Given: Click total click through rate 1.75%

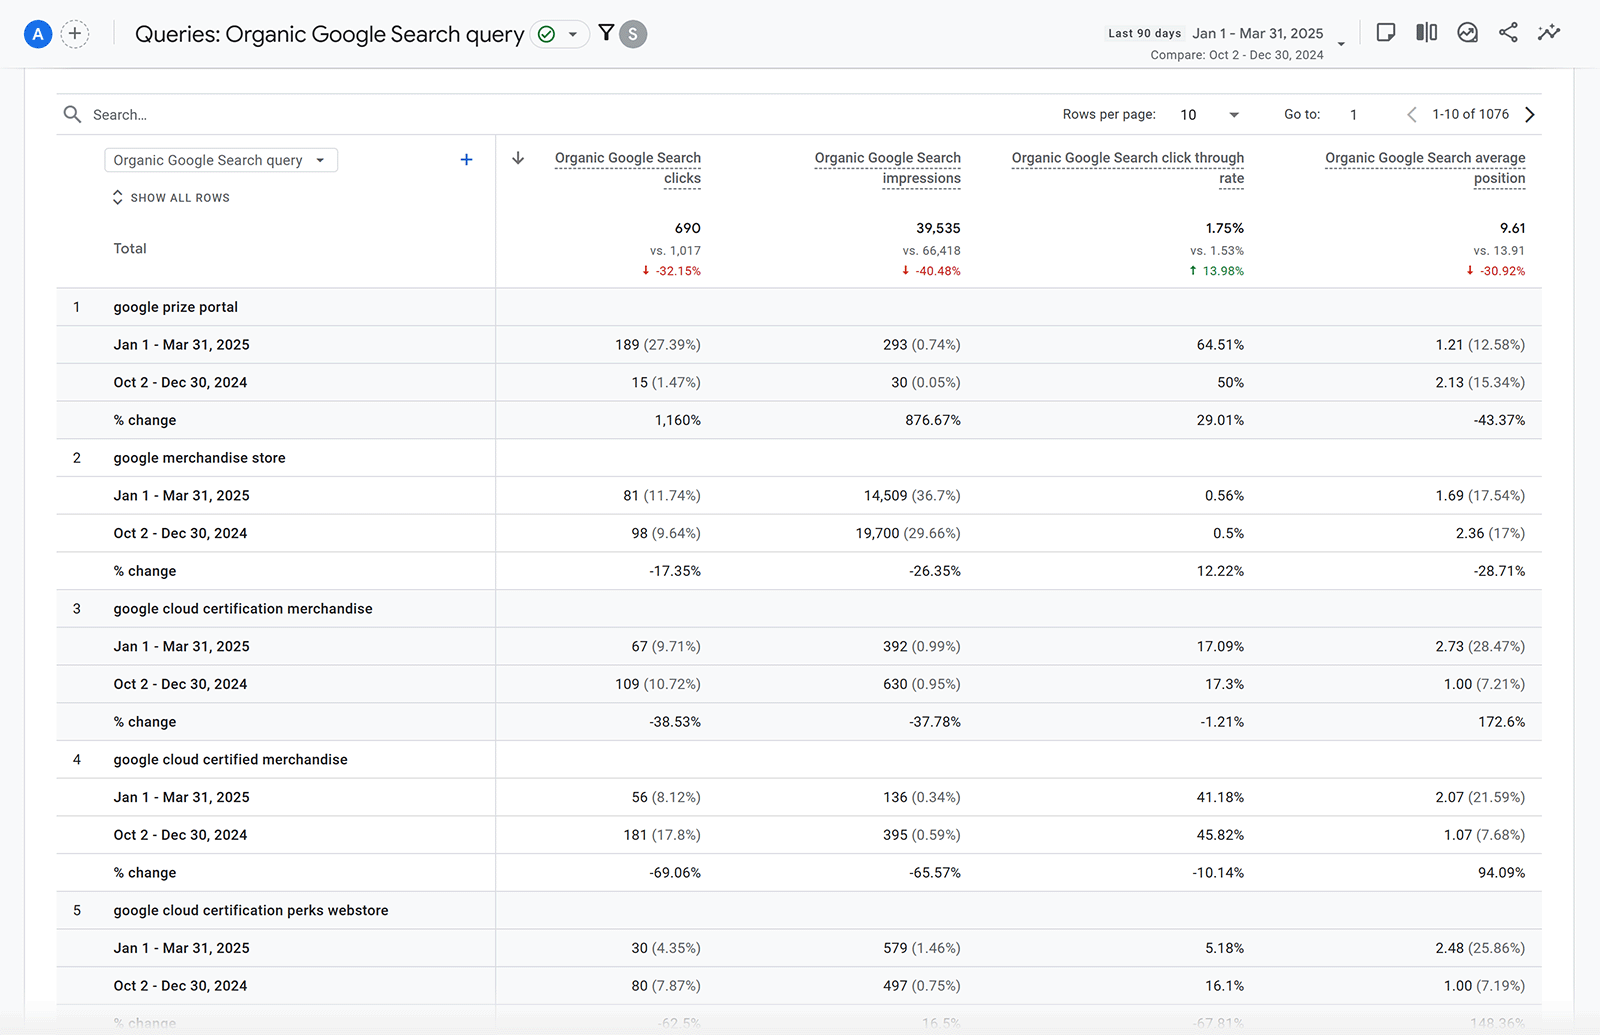Looking at the screenshot, I should tap(1224, 228).
